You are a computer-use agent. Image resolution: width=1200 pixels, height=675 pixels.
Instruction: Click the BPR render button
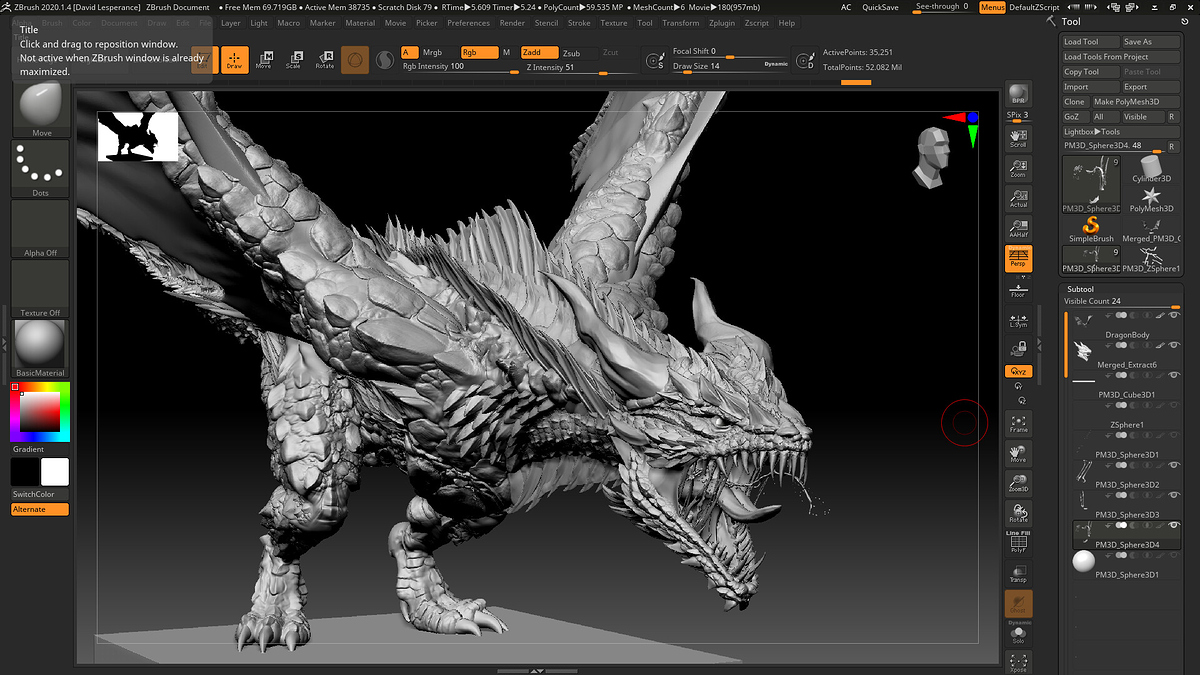click(1018, 95)
